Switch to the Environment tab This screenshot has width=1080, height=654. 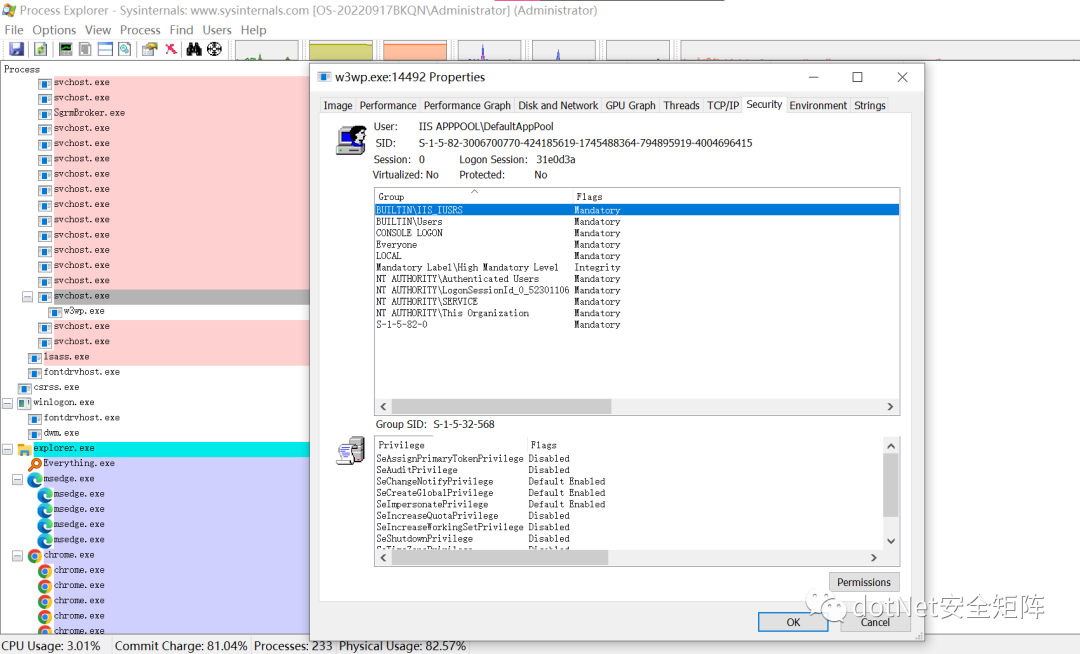[818, 105]
